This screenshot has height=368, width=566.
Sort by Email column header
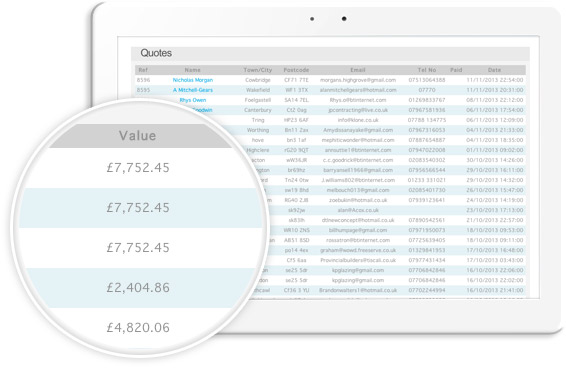[358, 70]
